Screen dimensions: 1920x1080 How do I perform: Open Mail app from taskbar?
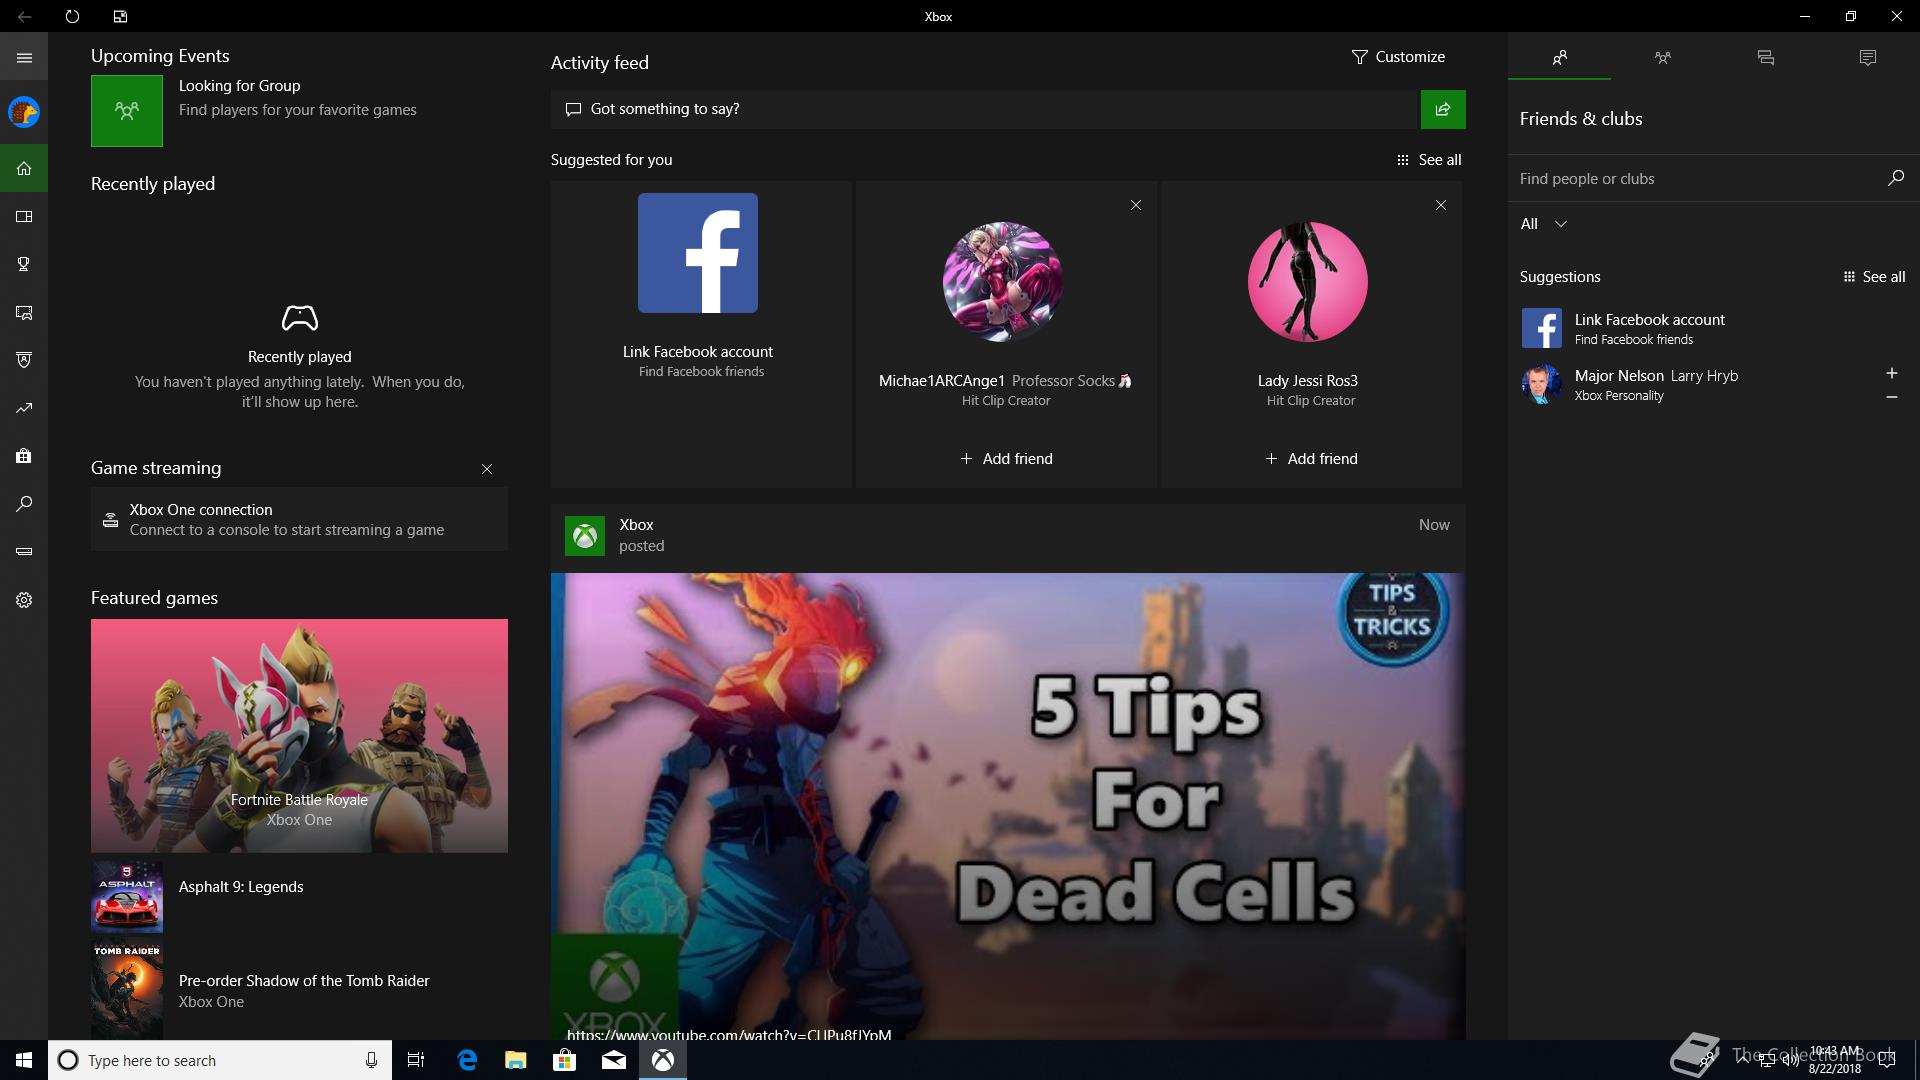pyautogui.click(x=613, y=1060)
